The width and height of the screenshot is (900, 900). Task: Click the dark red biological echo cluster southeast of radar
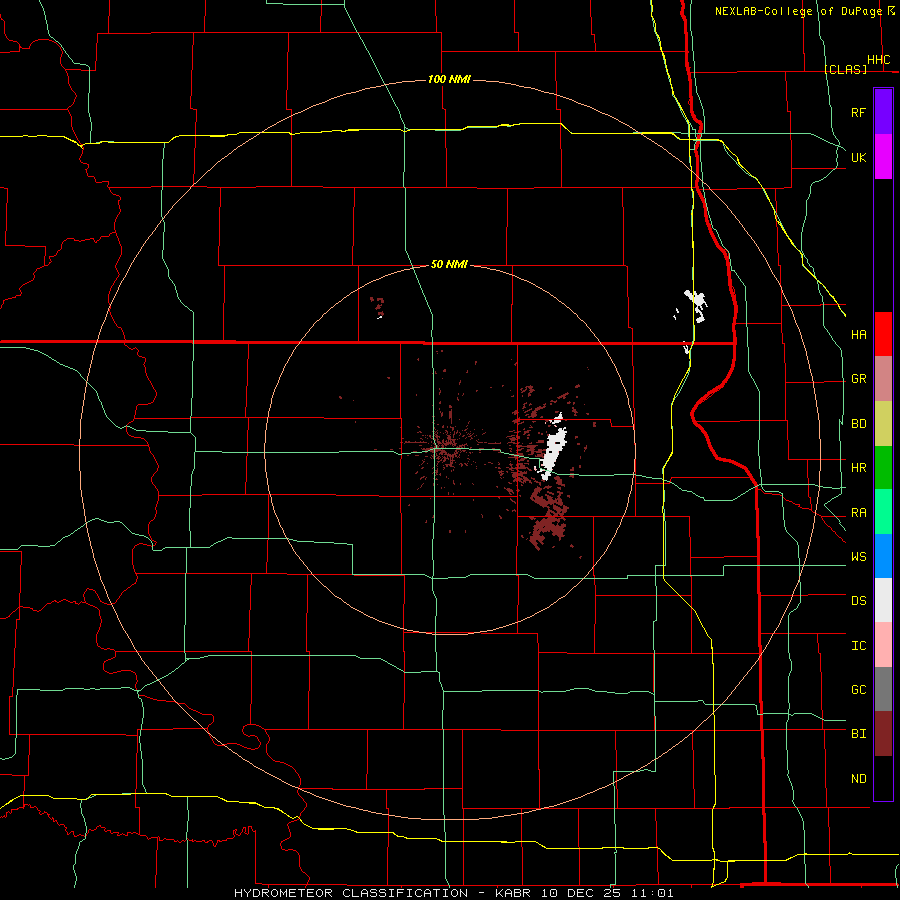pyautogui.click(x=548, y=519)
